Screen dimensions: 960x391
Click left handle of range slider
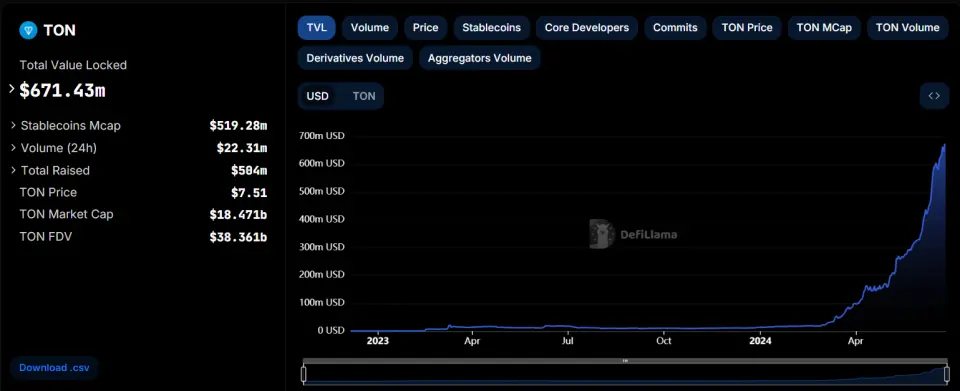pyautogui.click(x=303, y=374)
